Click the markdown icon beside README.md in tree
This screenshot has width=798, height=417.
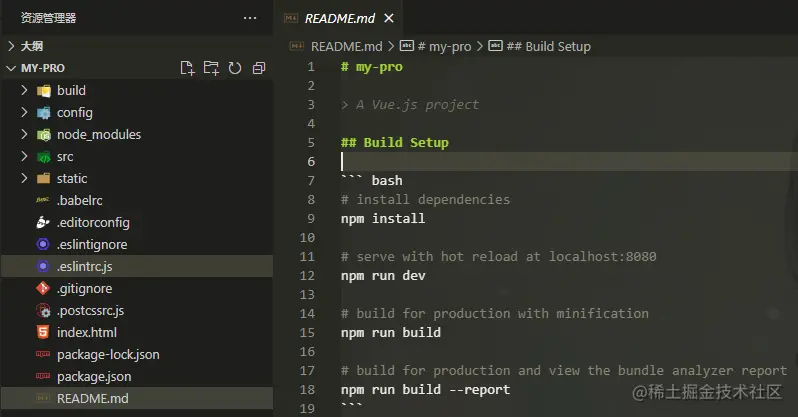(x=43, y=398)
